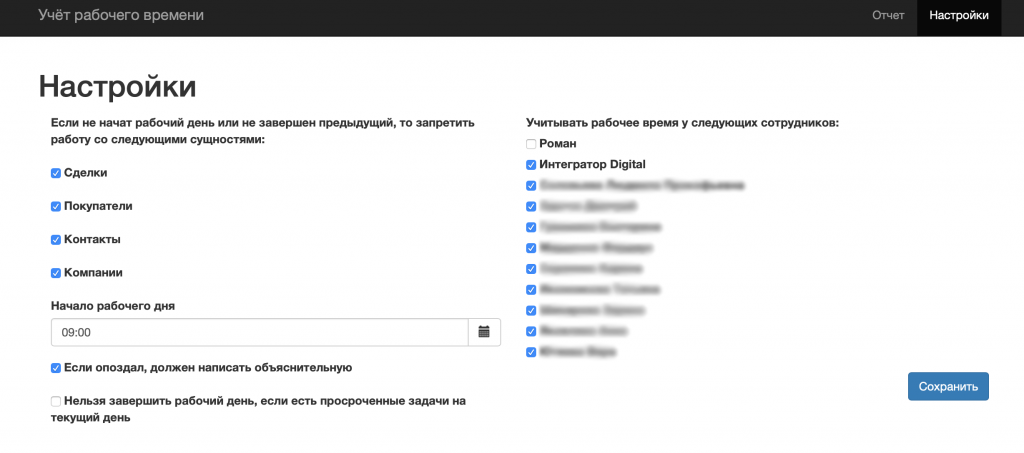
Task: Enable the overdue tasks day-end restriction checkbox
Action: pyautogui.click(x=56, y=402)
